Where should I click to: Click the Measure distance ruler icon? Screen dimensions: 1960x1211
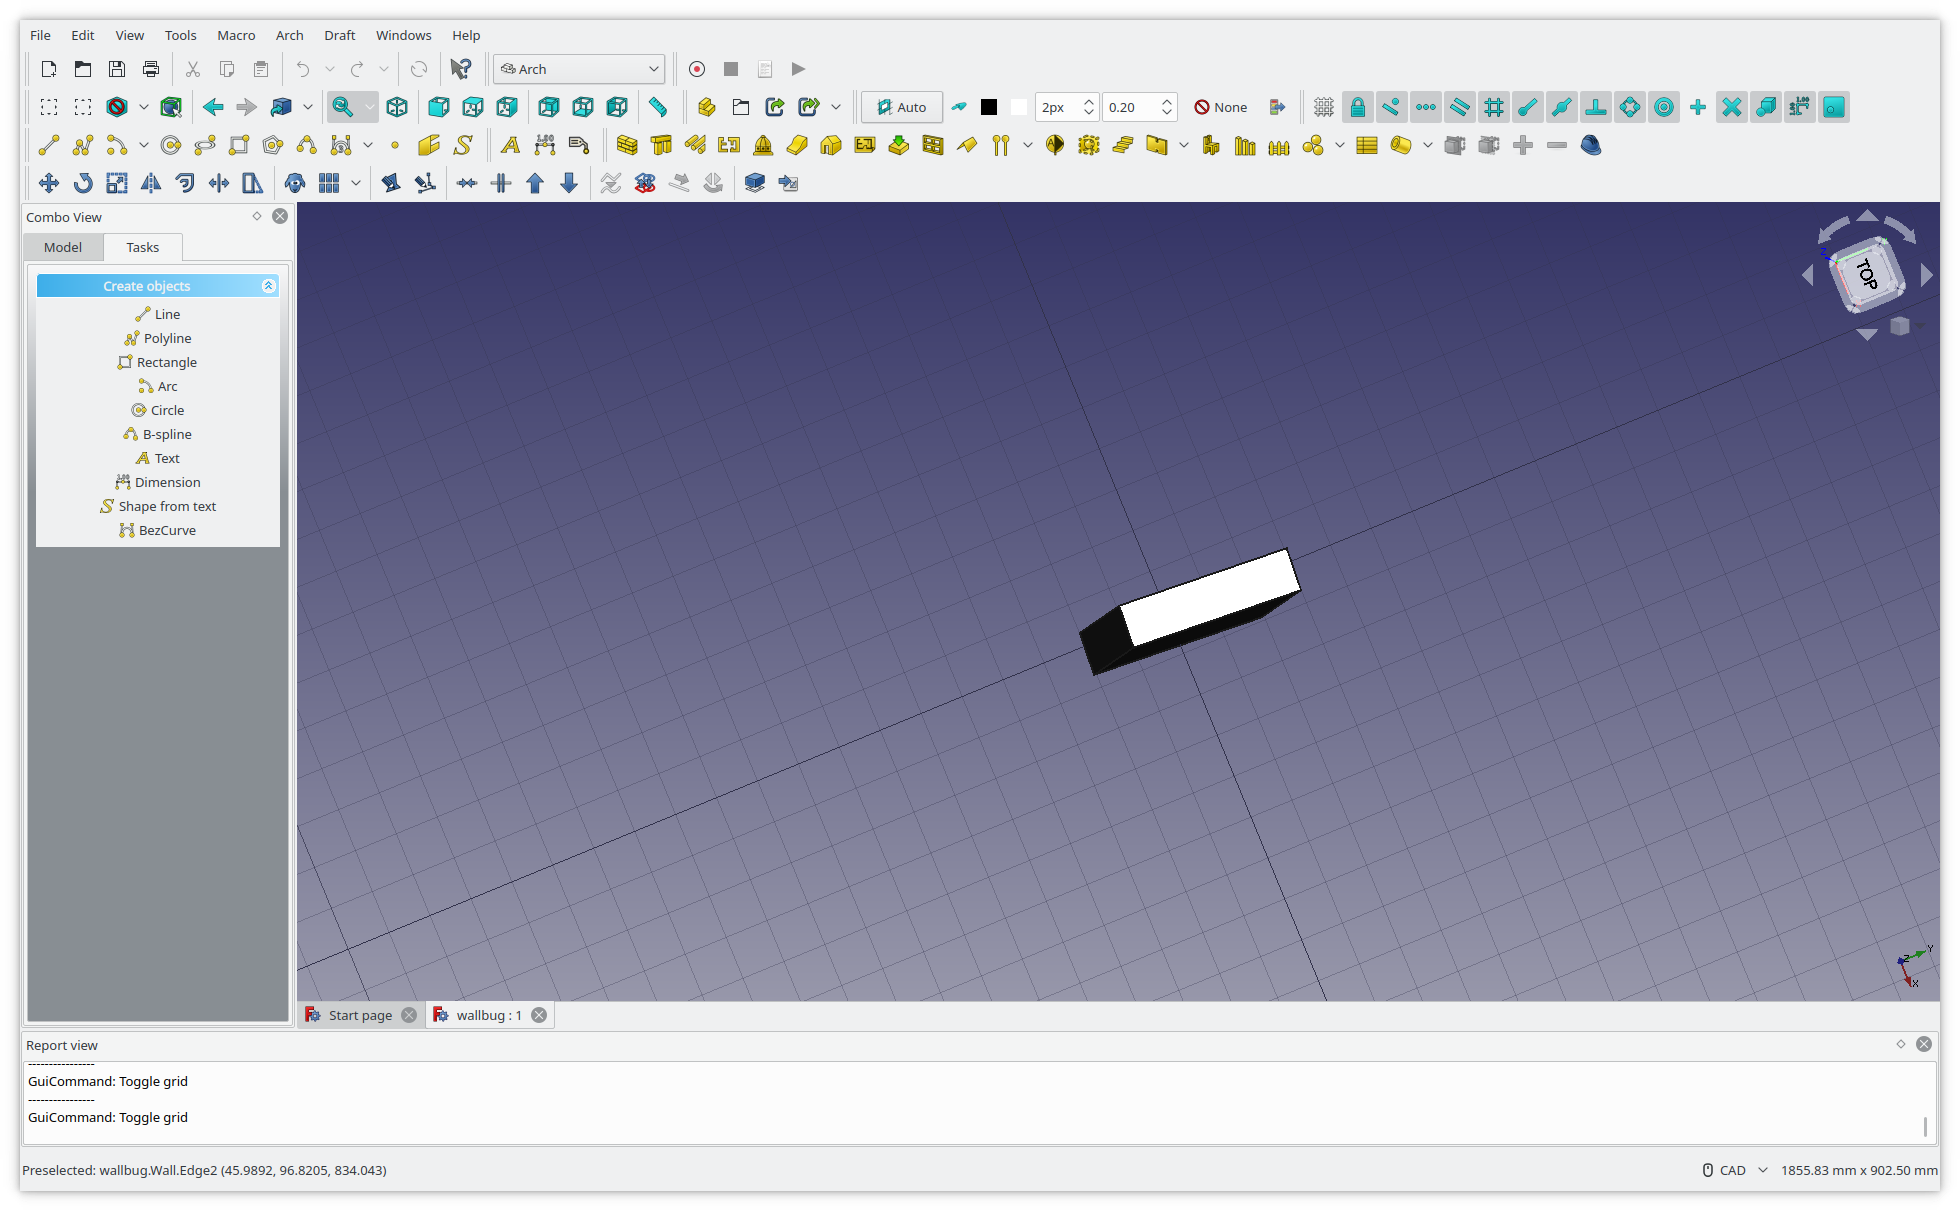pos(658,107)
